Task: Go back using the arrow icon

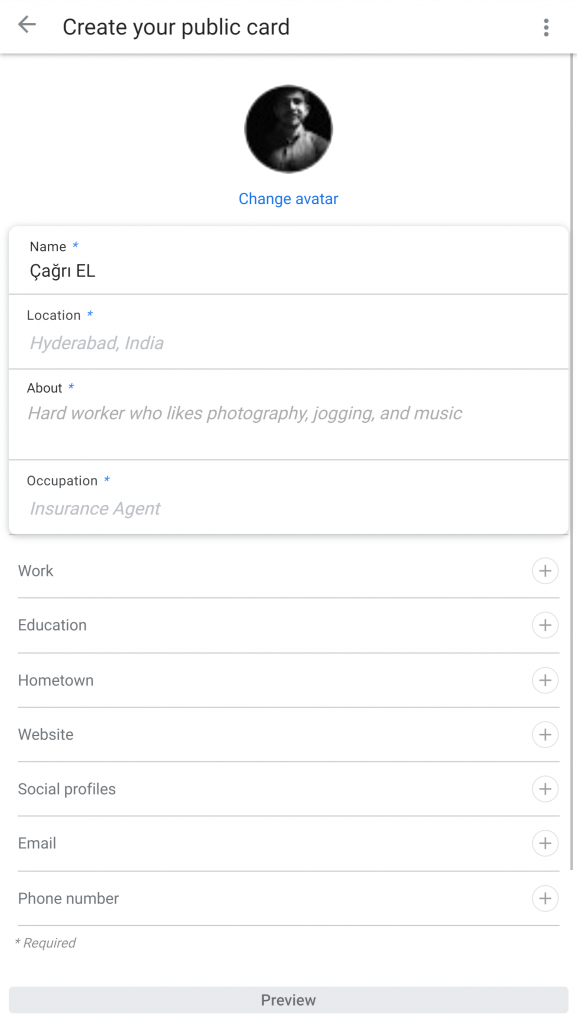Action: (27, 25)
